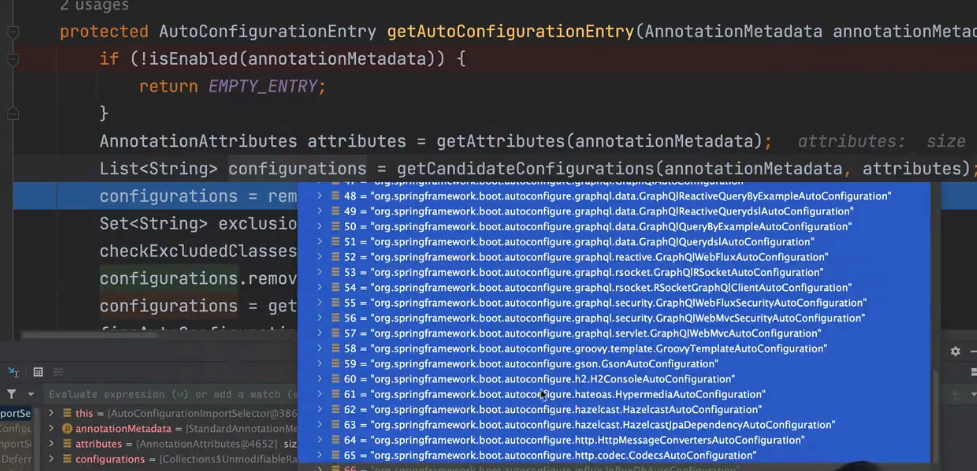Click the funnel filter icon in frames panel

click(x=11, y=394)
